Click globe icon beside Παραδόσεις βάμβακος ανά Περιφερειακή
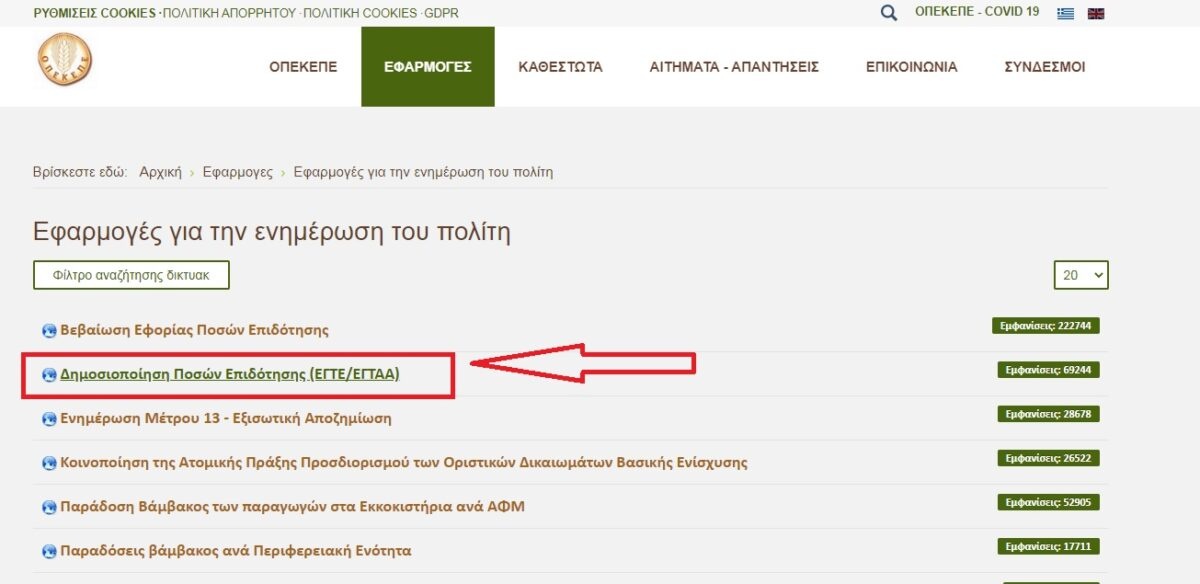 49,551
